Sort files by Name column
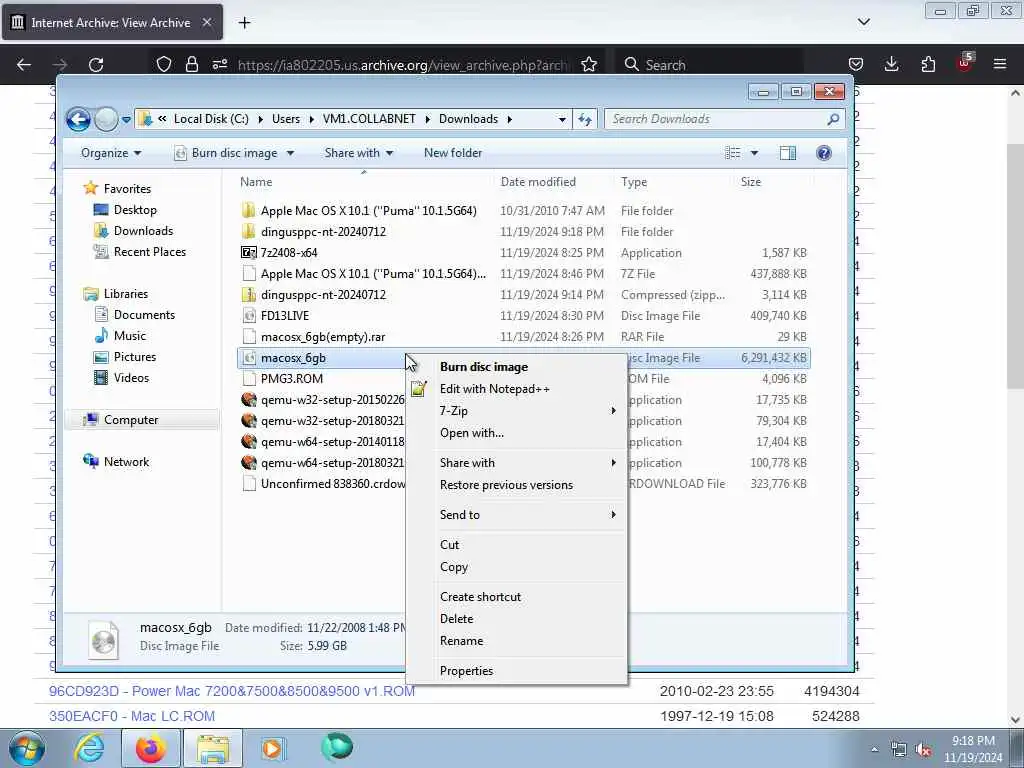The width and height of the screenshot is (1024, 768). point(256,182)
